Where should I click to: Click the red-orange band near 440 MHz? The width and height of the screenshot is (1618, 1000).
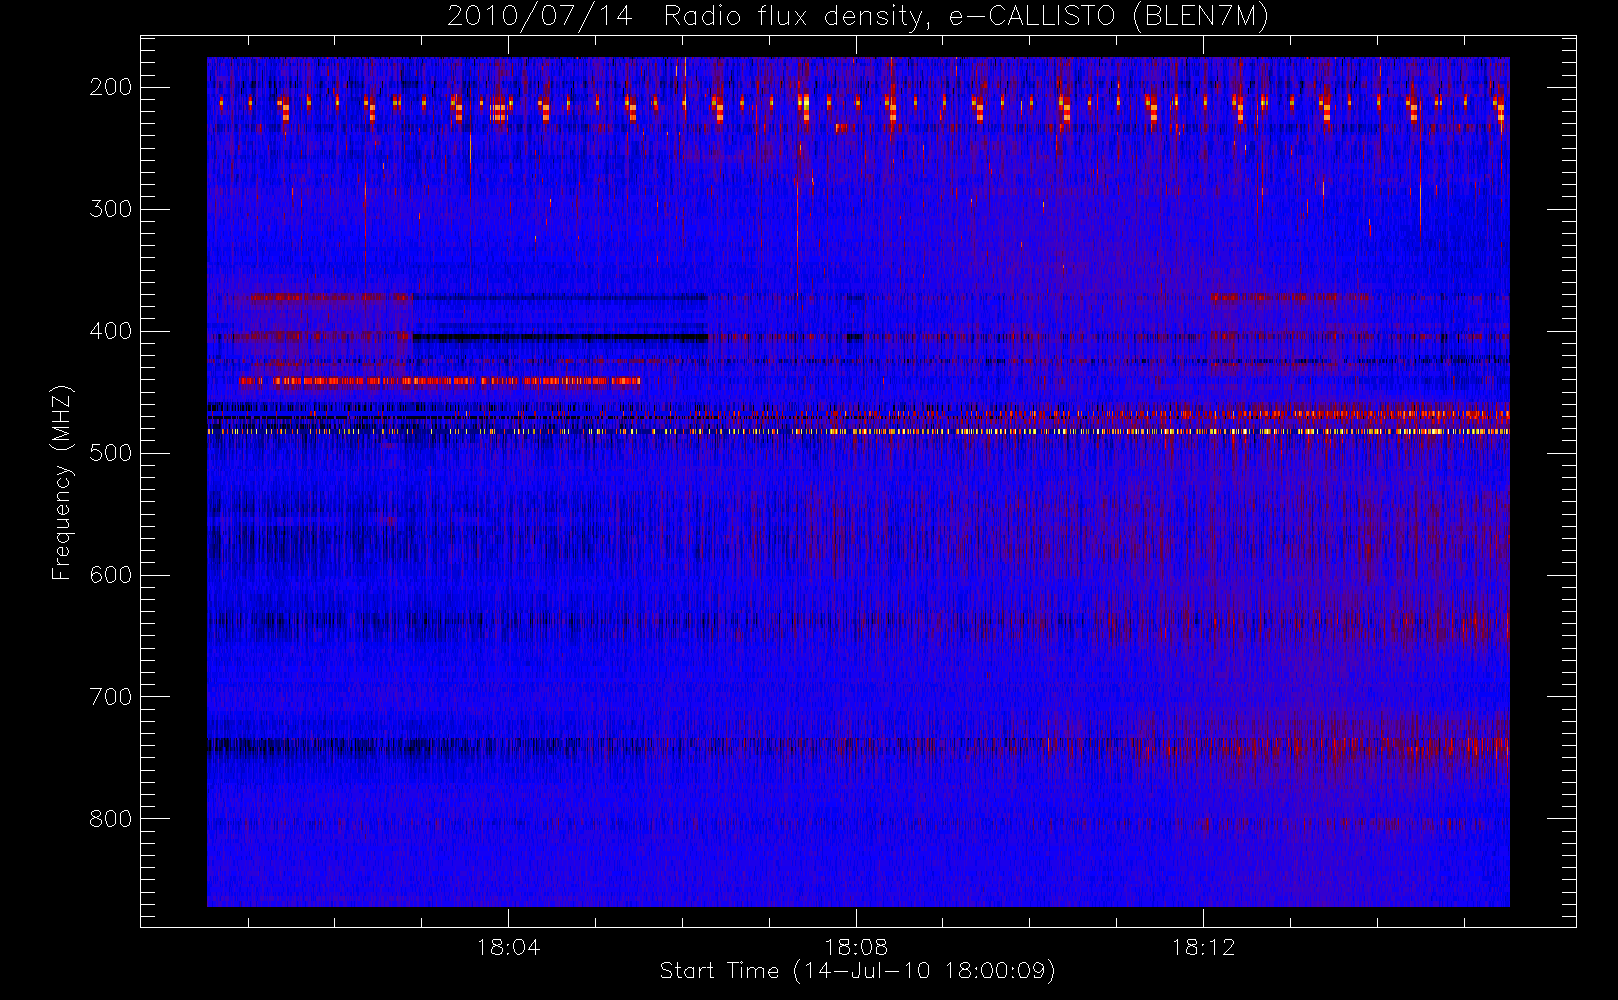pyautogui.click(x=440, y=381)
